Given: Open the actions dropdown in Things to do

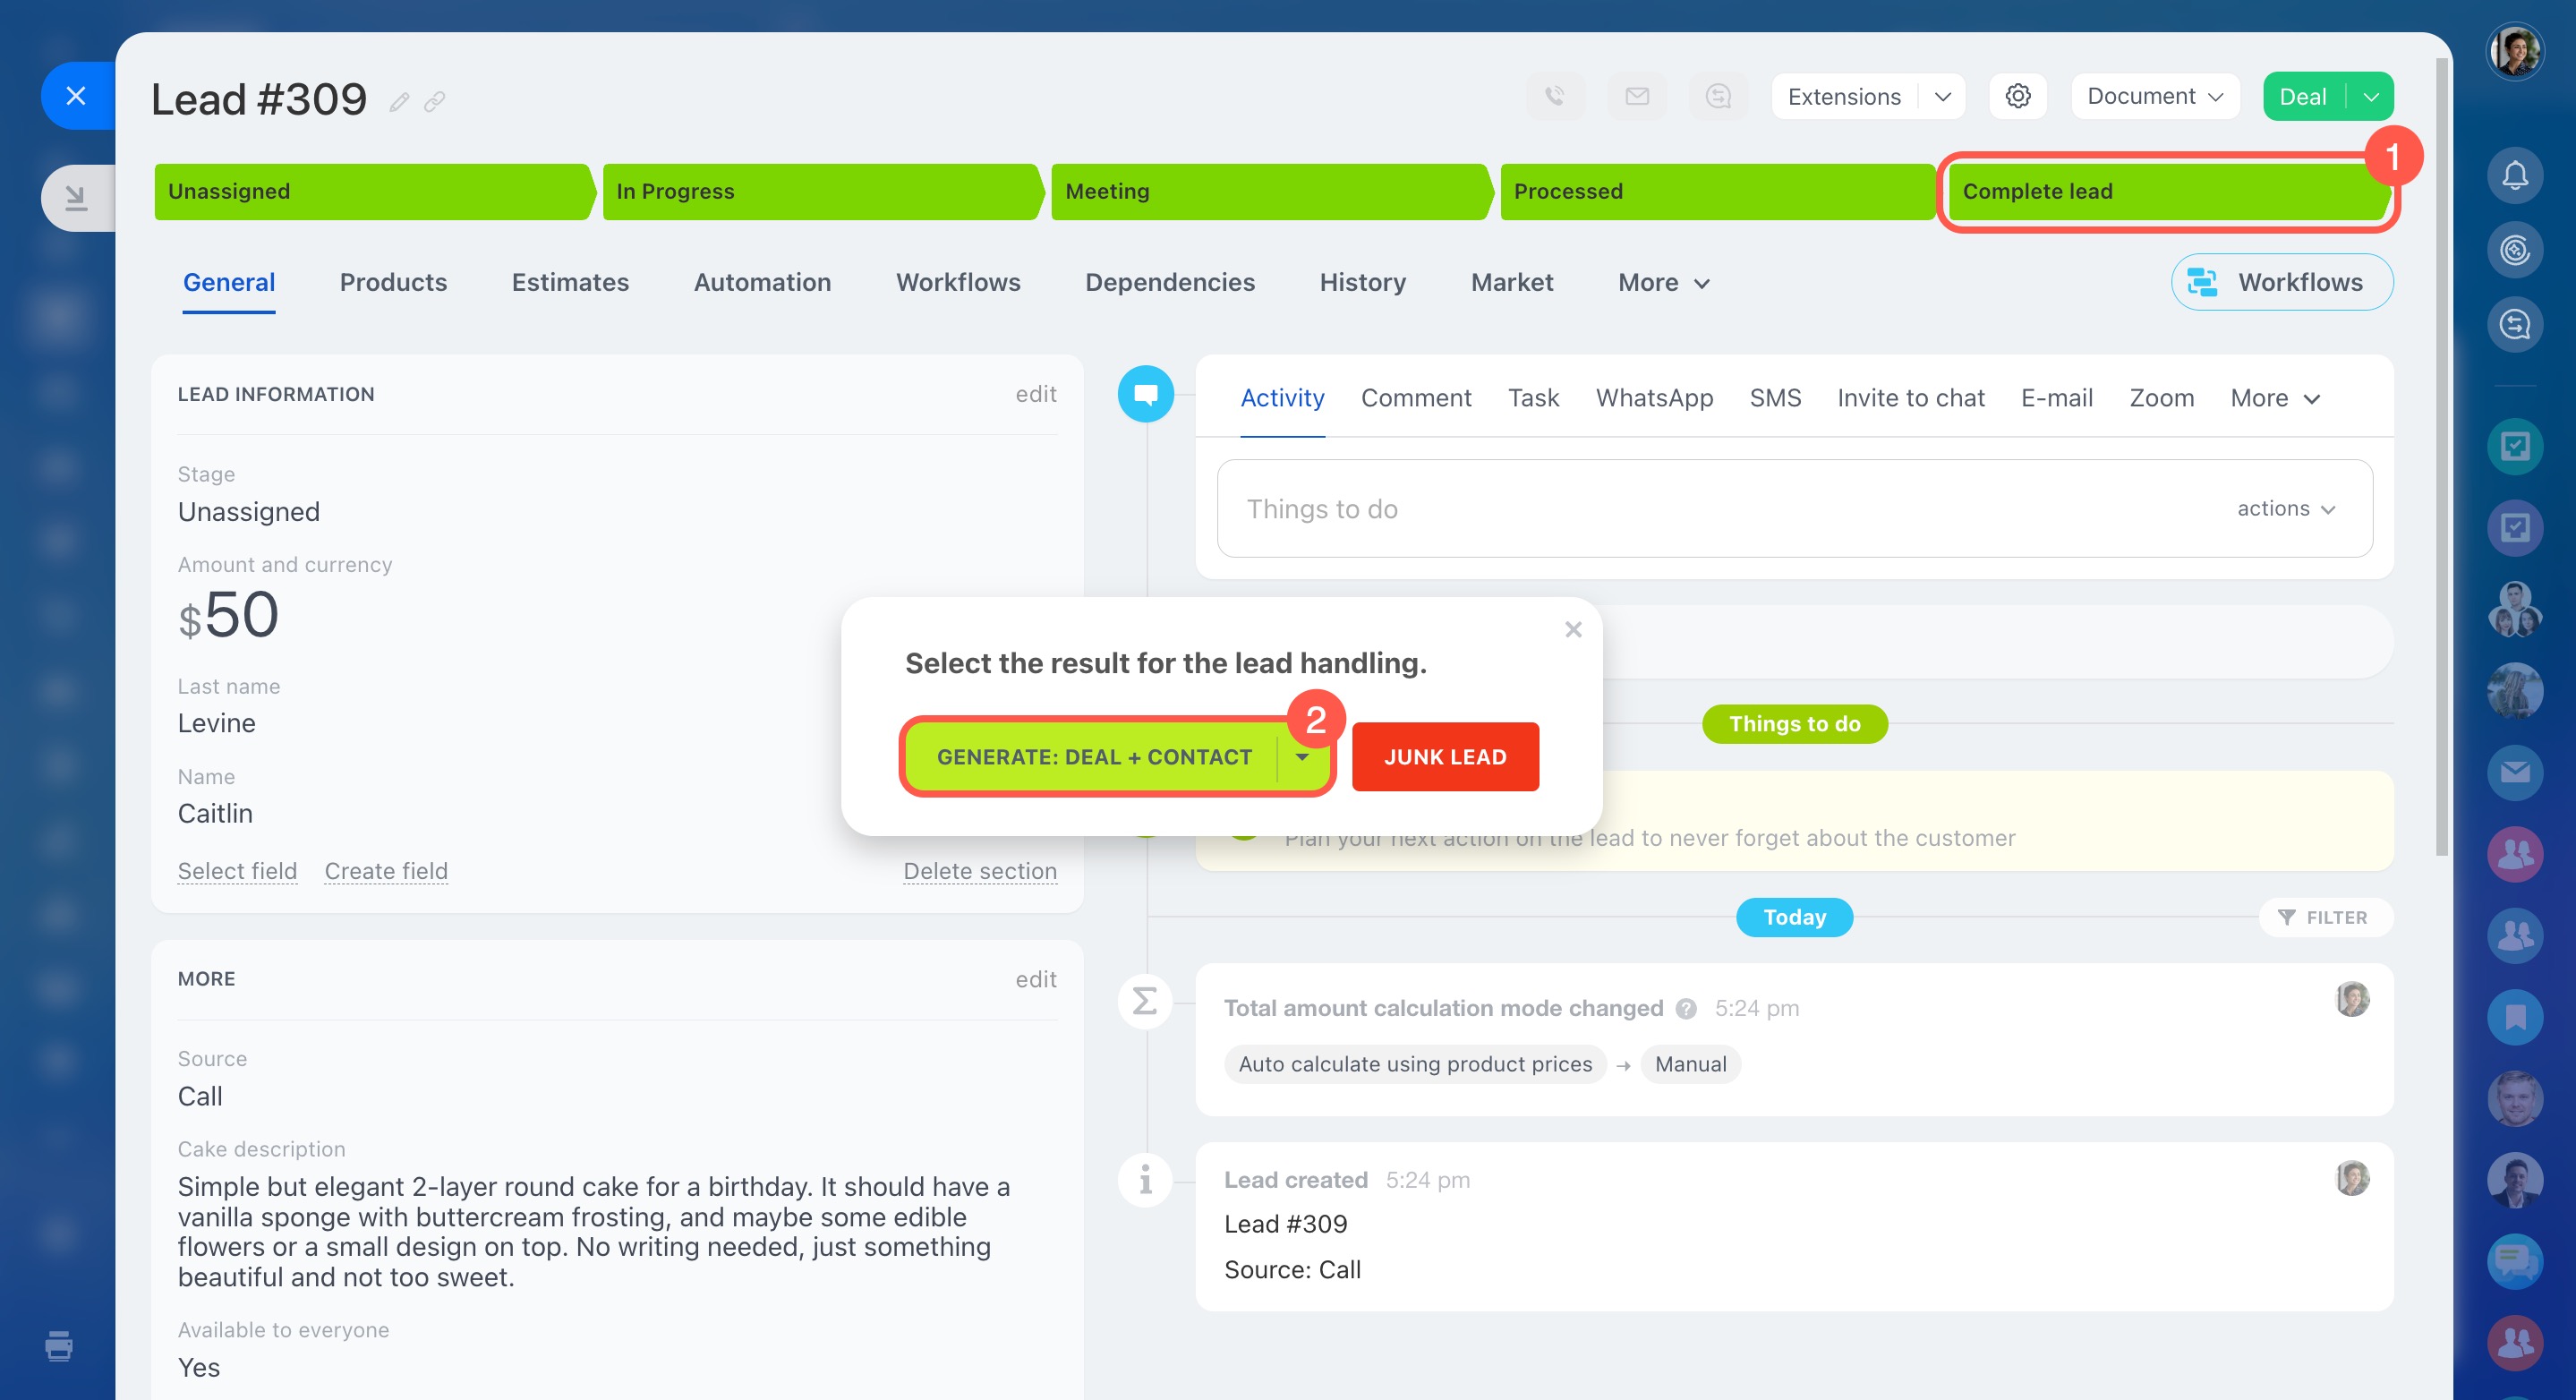Looking at the screenshot, I should click(2286, 509).
